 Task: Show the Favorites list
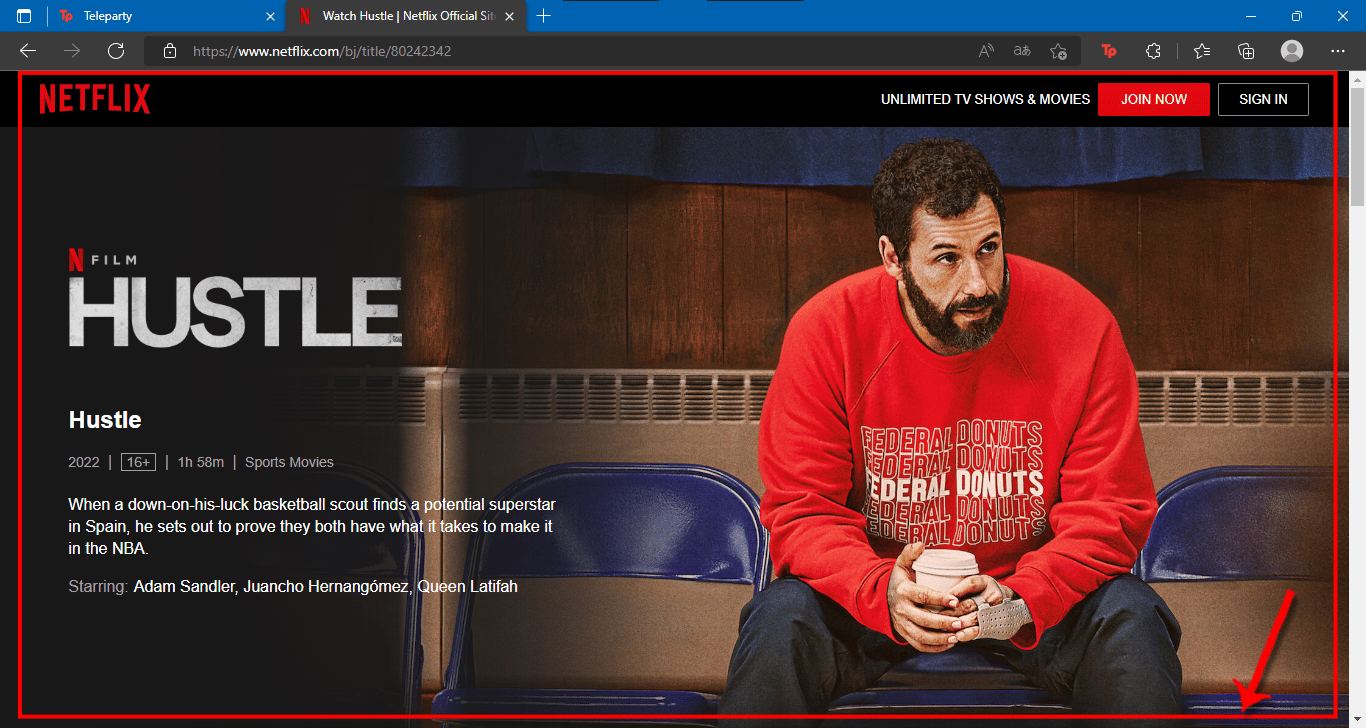click(1202, 51)
